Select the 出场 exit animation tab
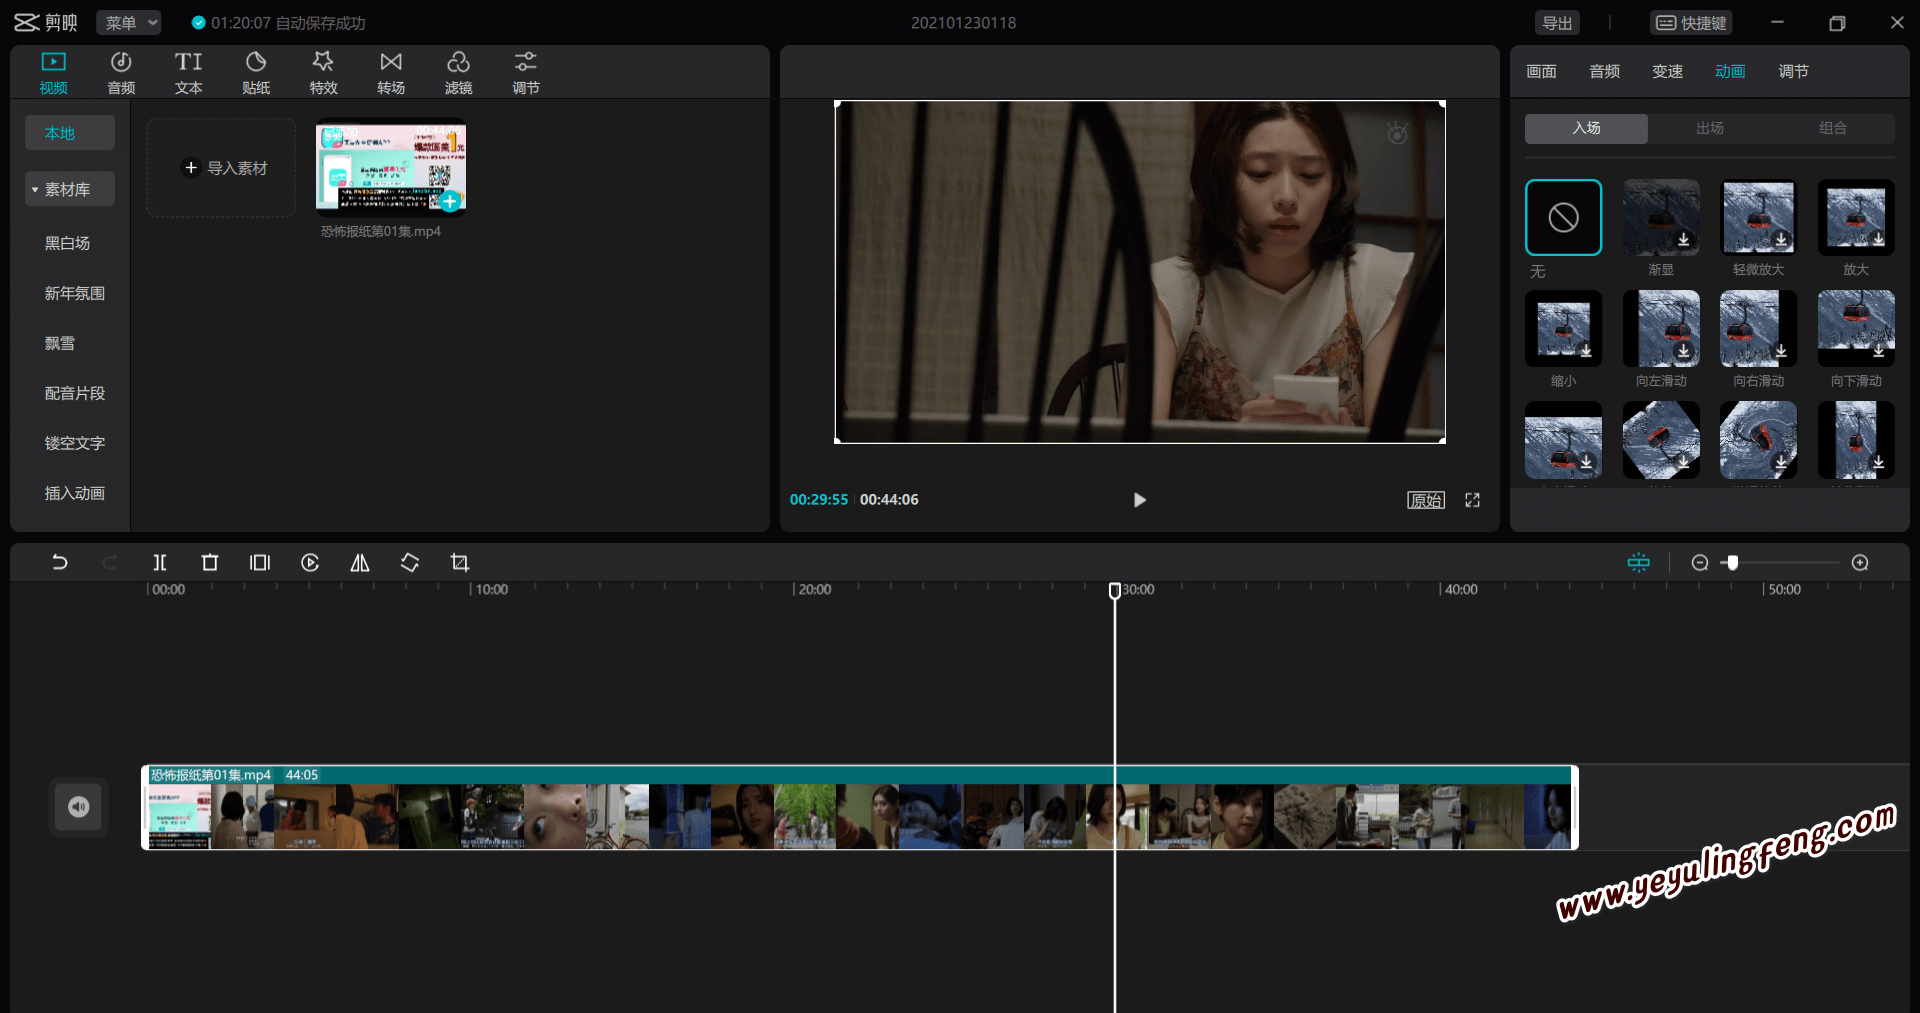Screen dimensions: 1920x1013 (x=1710, y=128)
